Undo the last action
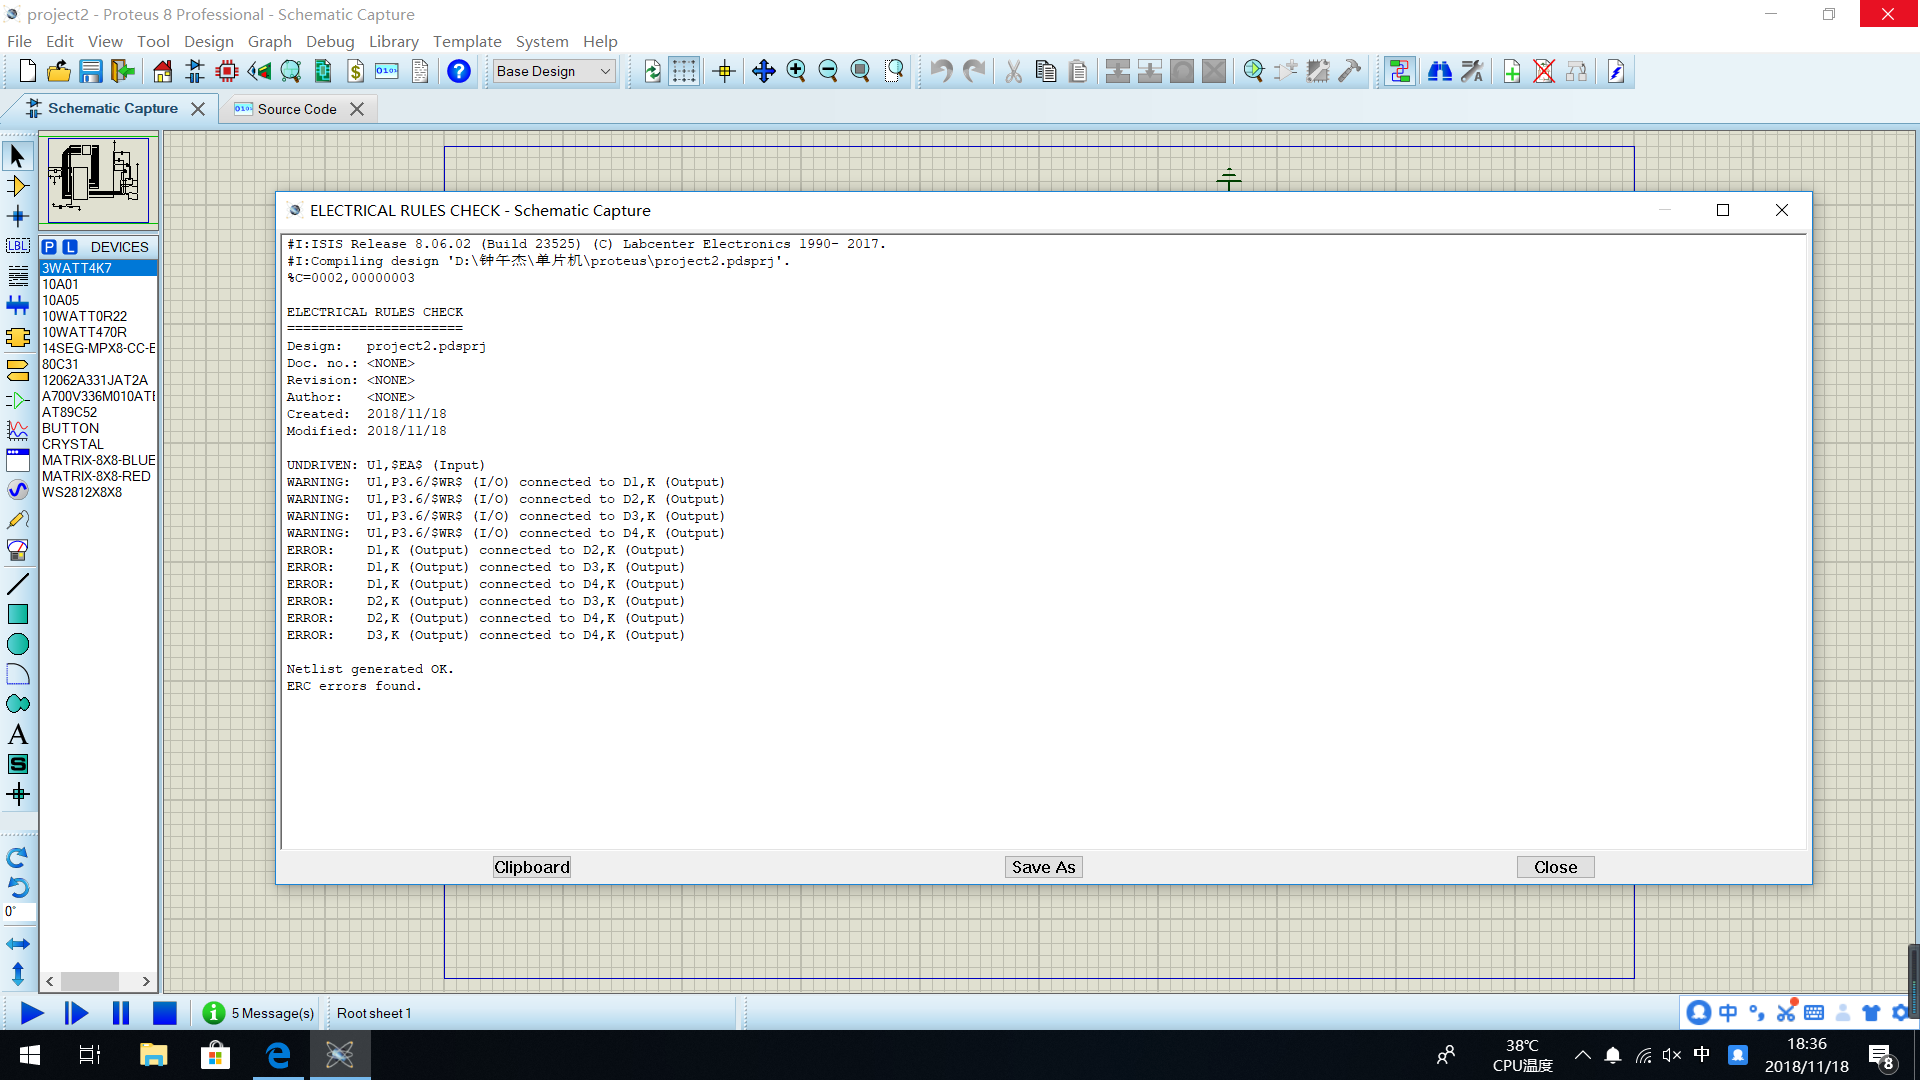 point(941,71)
